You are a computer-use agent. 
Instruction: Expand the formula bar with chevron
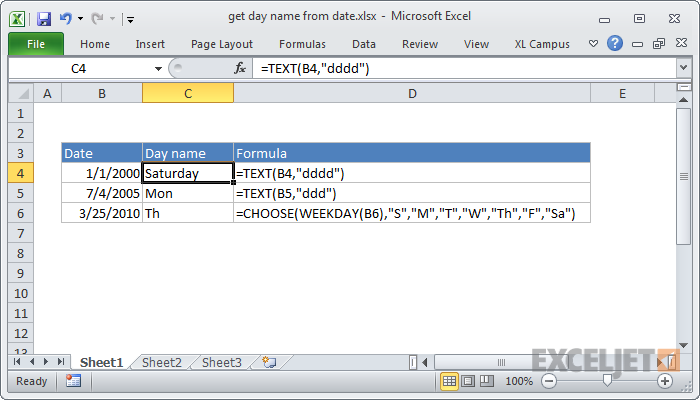(x=683, y=68)
